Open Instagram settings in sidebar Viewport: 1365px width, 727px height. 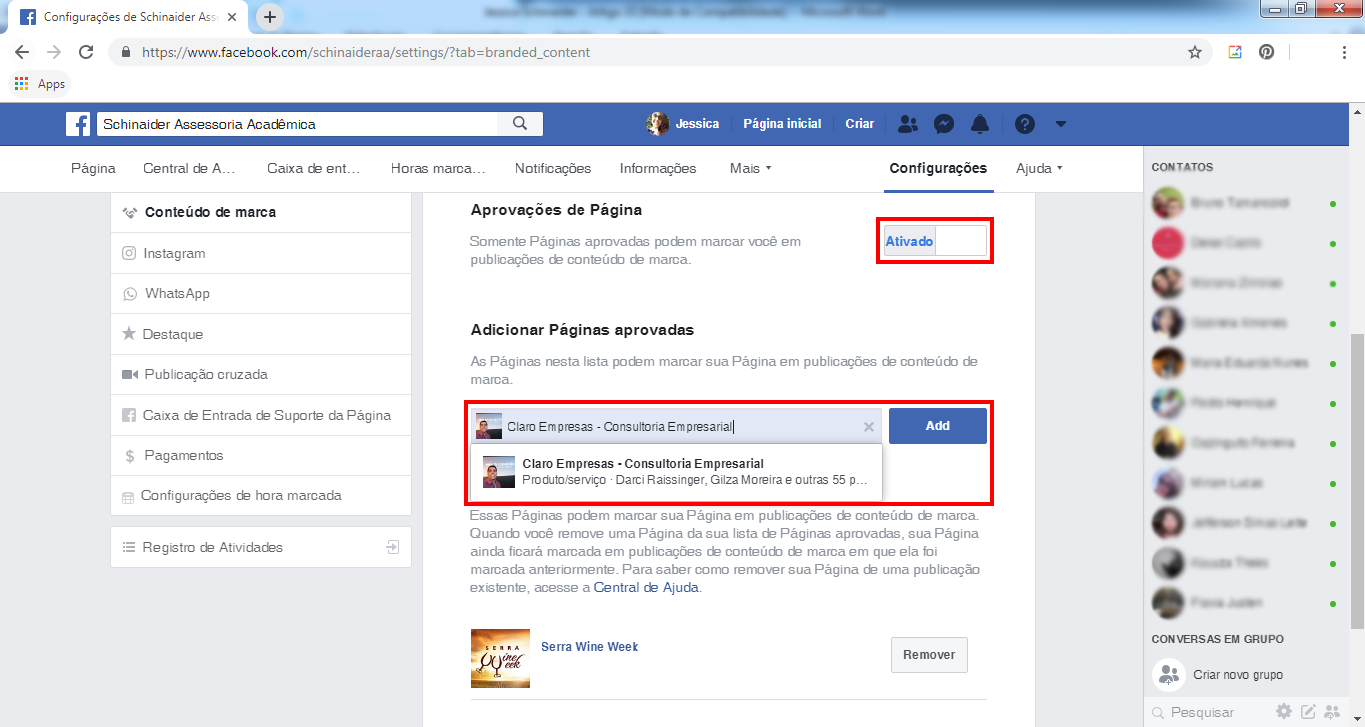[261, 253]
